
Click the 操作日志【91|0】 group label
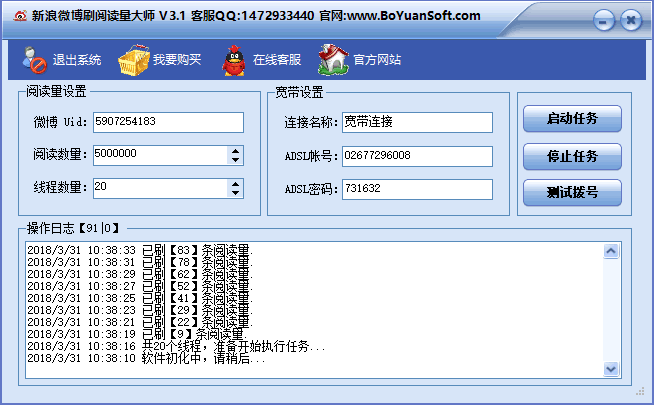[x=73, y=228]
